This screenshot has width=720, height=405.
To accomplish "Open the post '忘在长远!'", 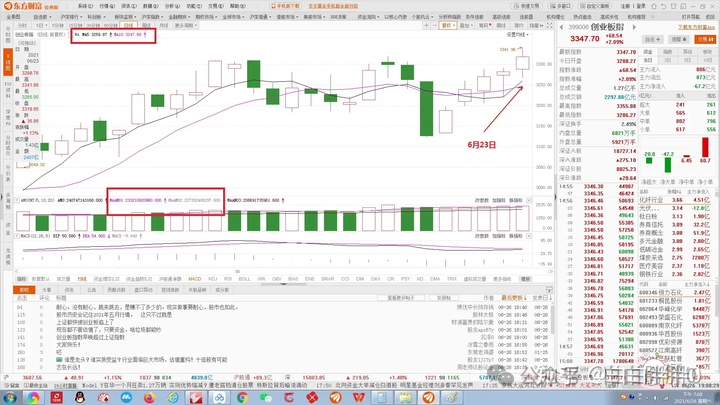I will click(68, 367).
